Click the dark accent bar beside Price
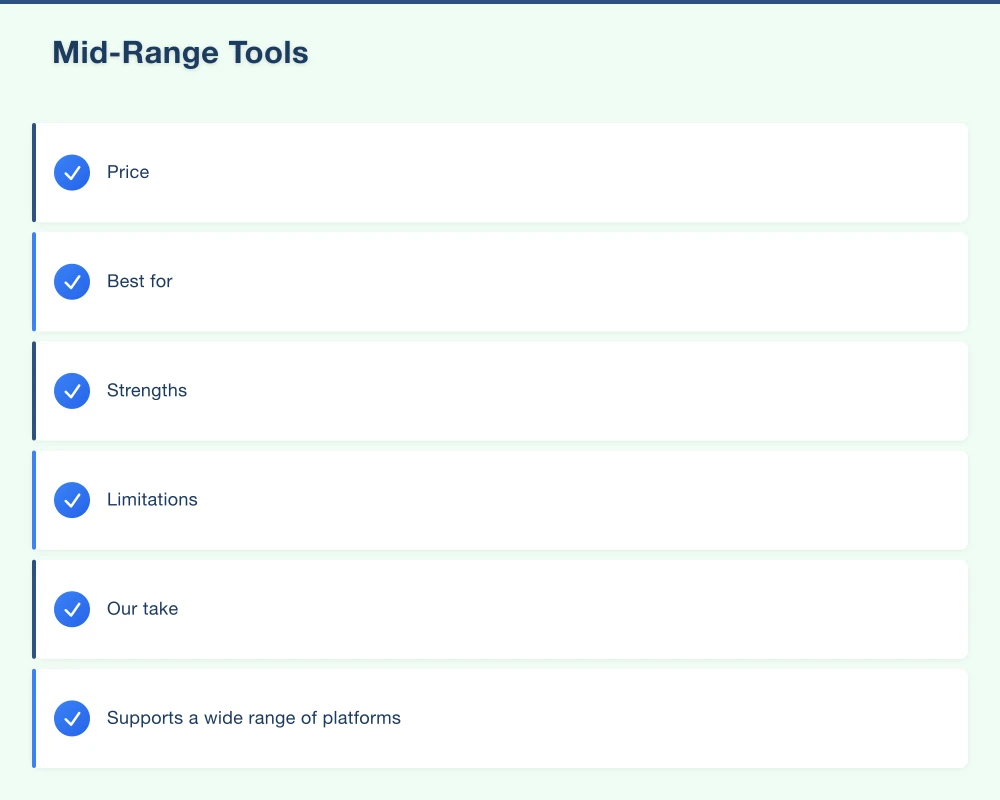 34,172
